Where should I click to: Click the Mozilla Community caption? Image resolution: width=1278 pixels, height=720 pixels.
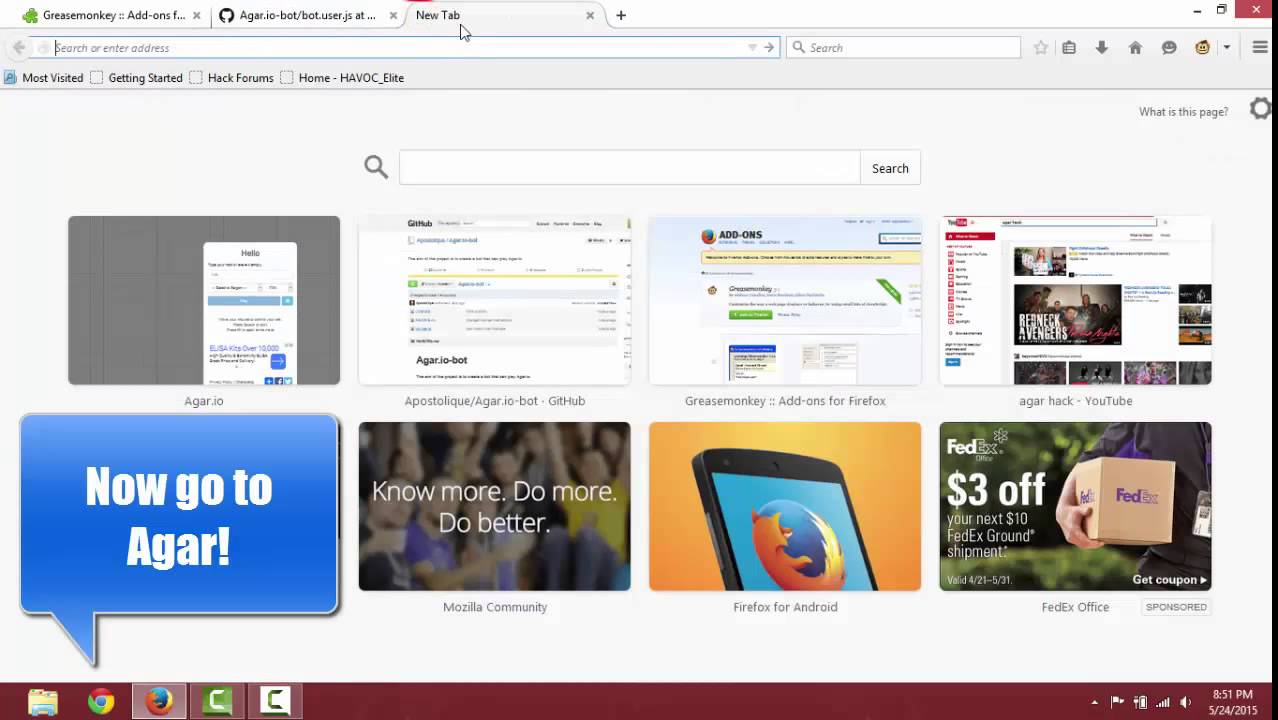coord(495,607)
